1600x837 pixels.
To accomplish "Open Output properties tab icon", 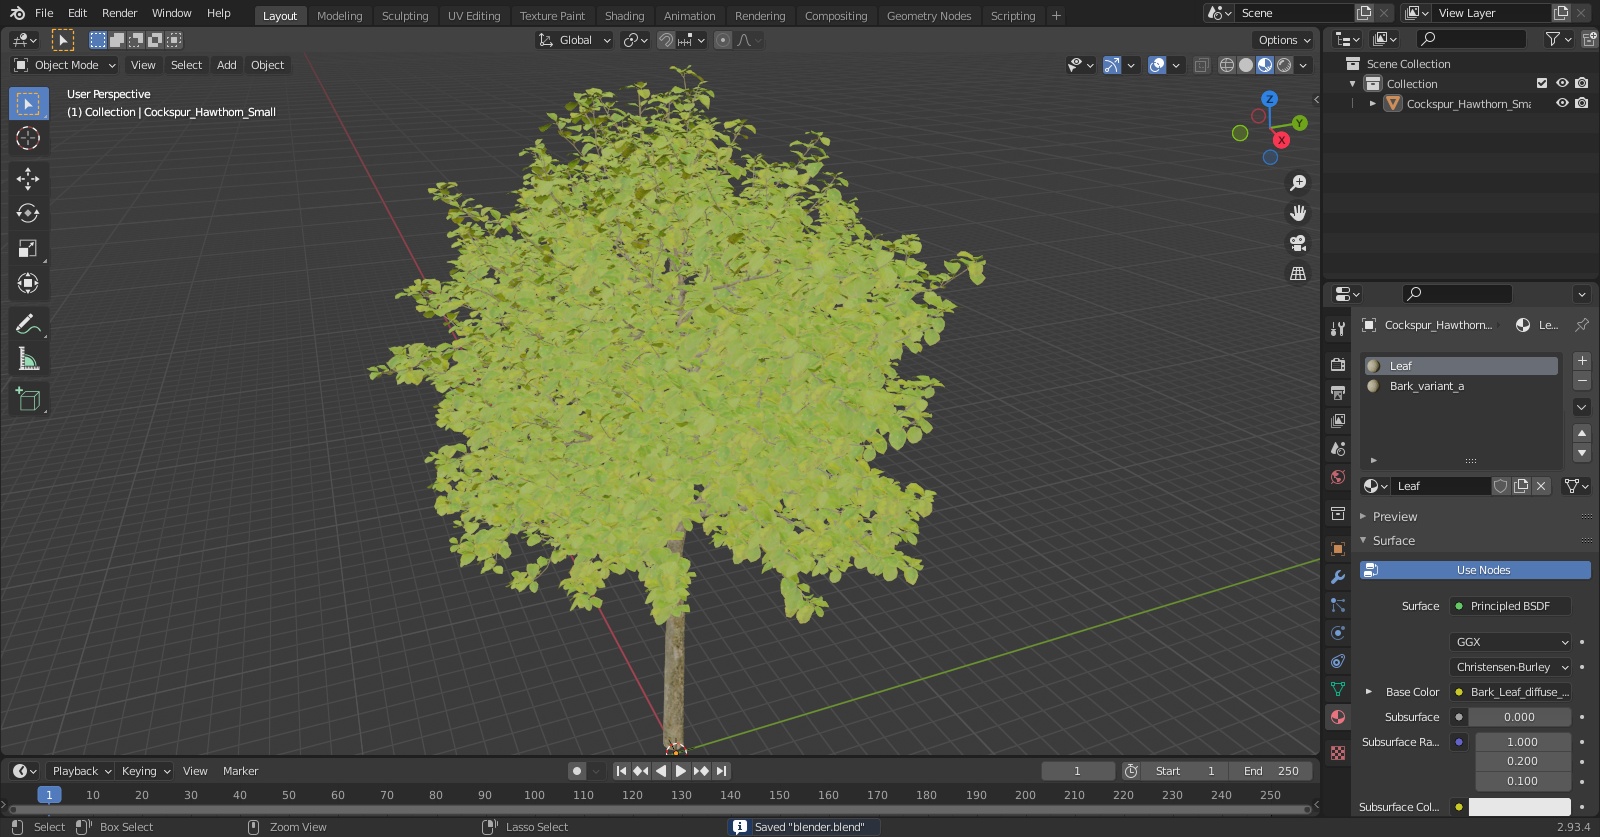I will (x=1338, y=392).
